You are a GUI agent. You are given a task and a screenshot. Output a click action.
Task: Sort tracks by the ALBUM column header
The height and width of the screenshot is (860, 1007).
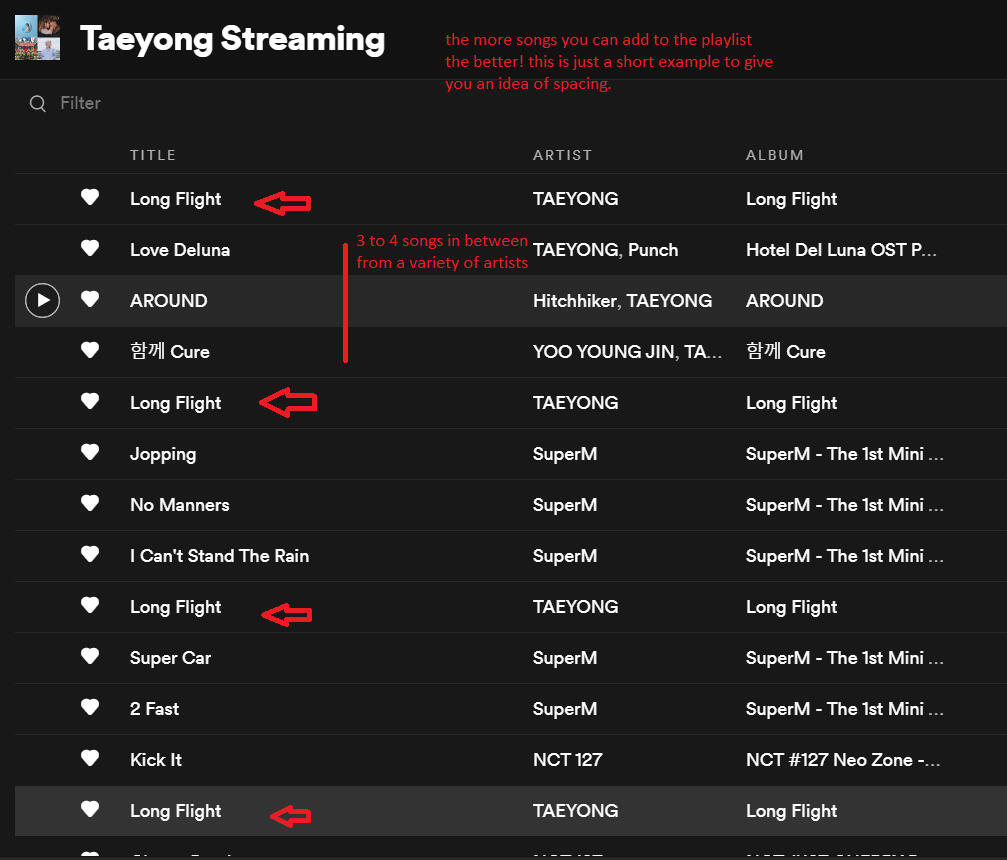(x=774, y=155)
